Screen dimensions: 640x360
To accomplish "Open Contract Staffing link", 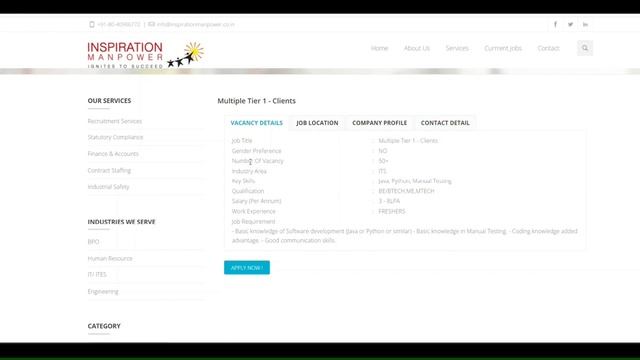I will (x=109, y=171).
